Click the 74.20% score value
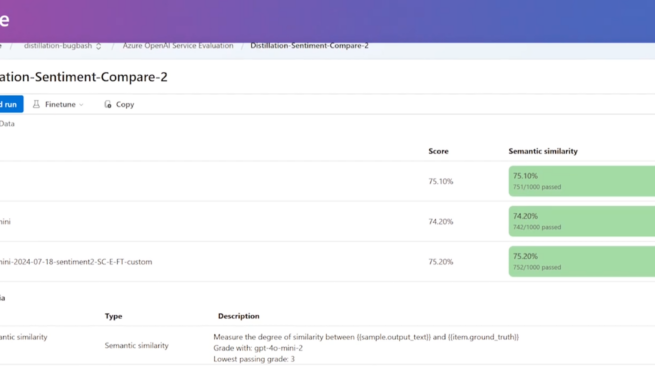This screenshot has height=368, width=655. 441,221
